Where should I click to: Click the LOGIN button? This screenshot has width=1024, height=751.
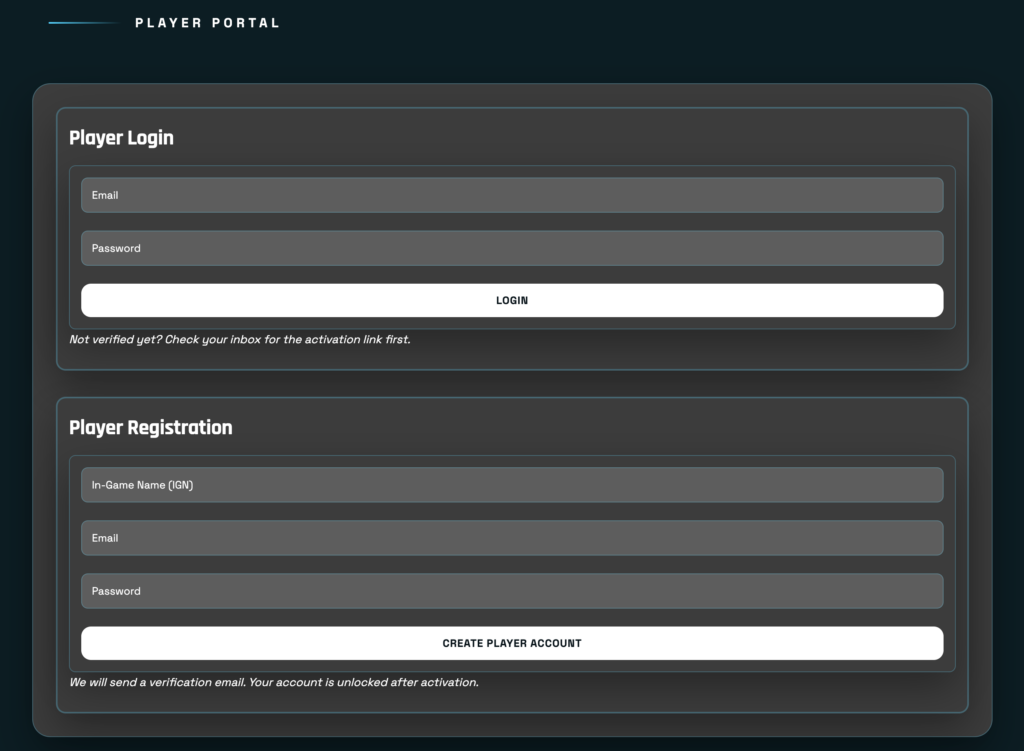pyautogui.click(x=512, y=300)
